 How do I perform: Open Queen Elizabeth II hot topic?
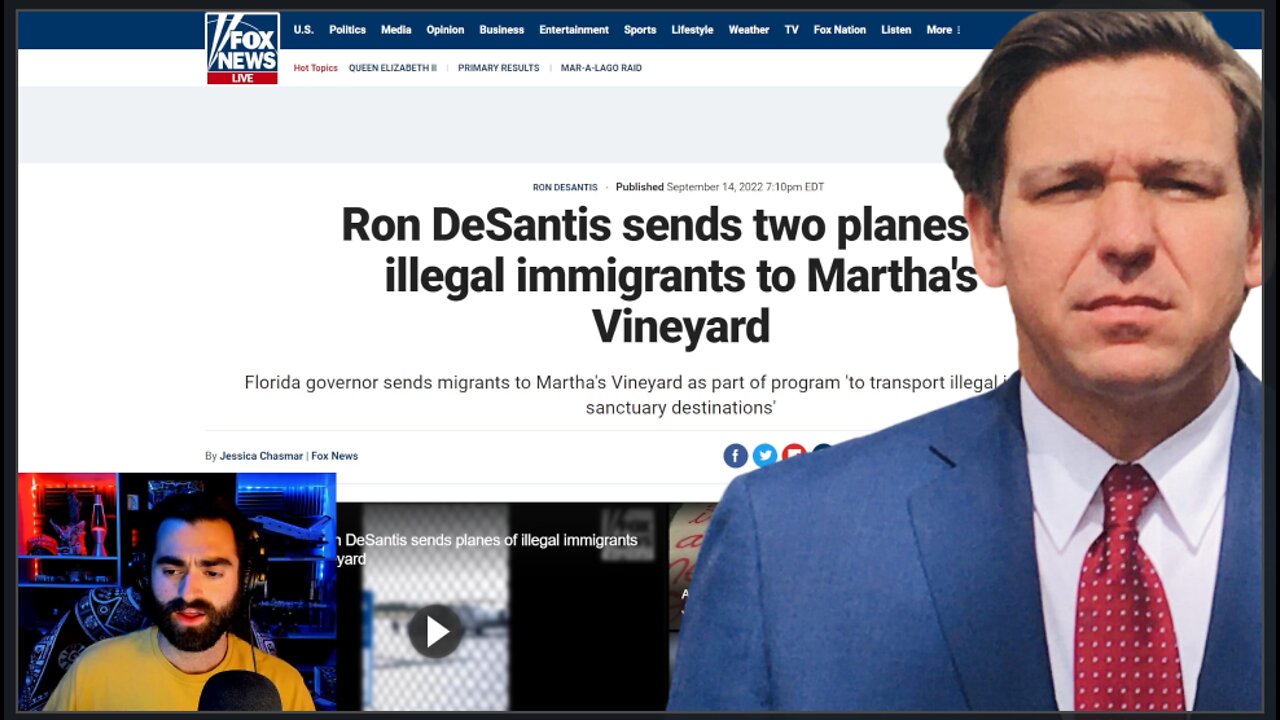click(x=393, y=68)
